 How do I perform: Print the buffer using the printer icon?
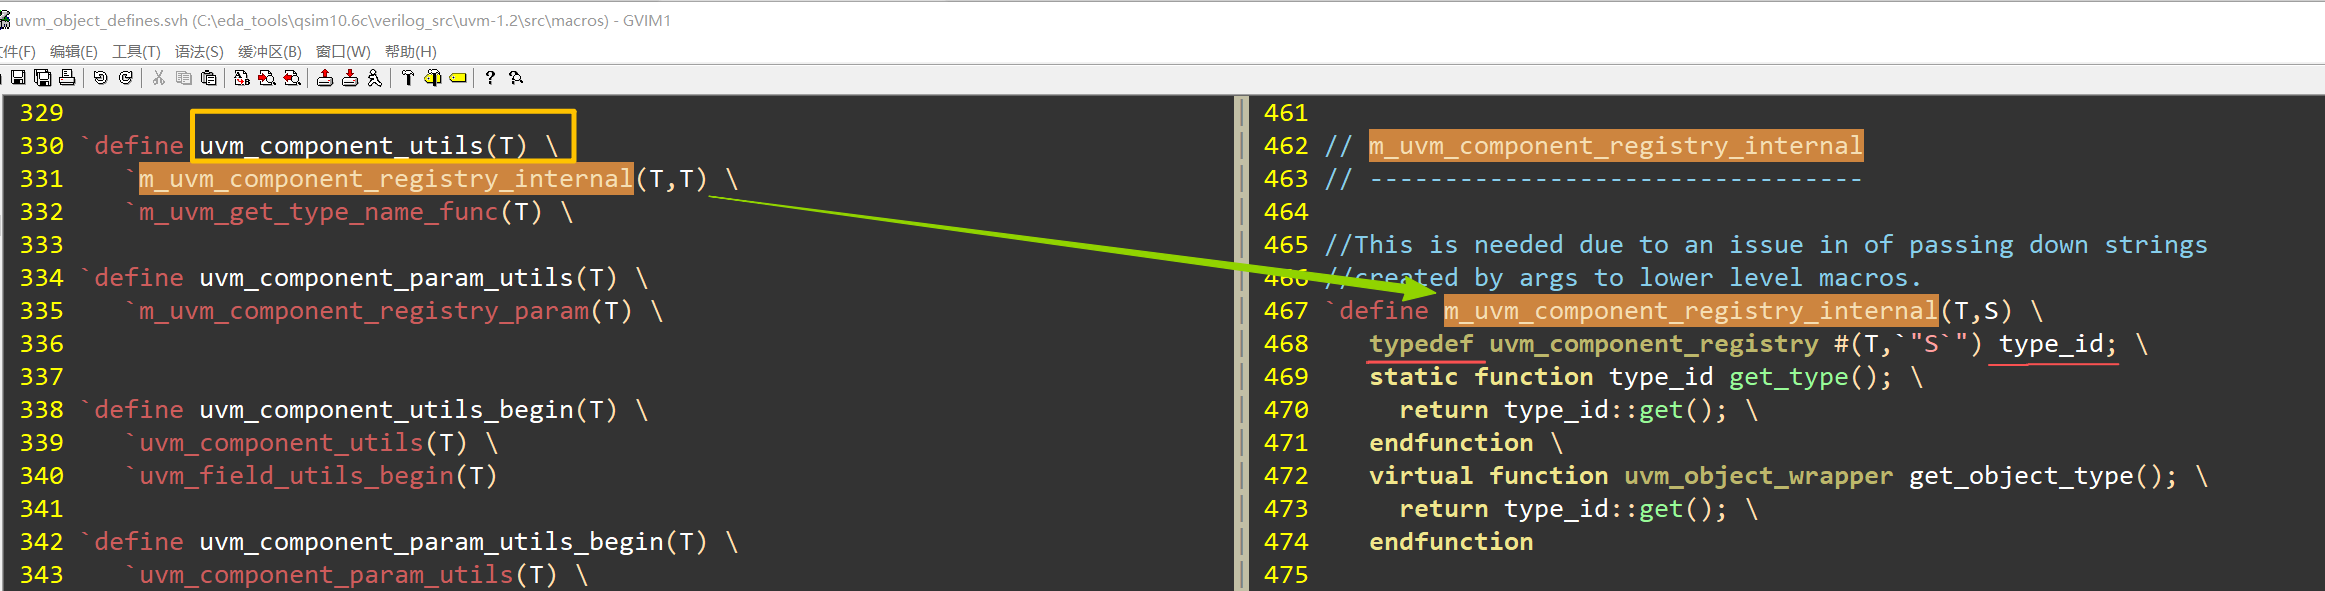pos(67,78)
